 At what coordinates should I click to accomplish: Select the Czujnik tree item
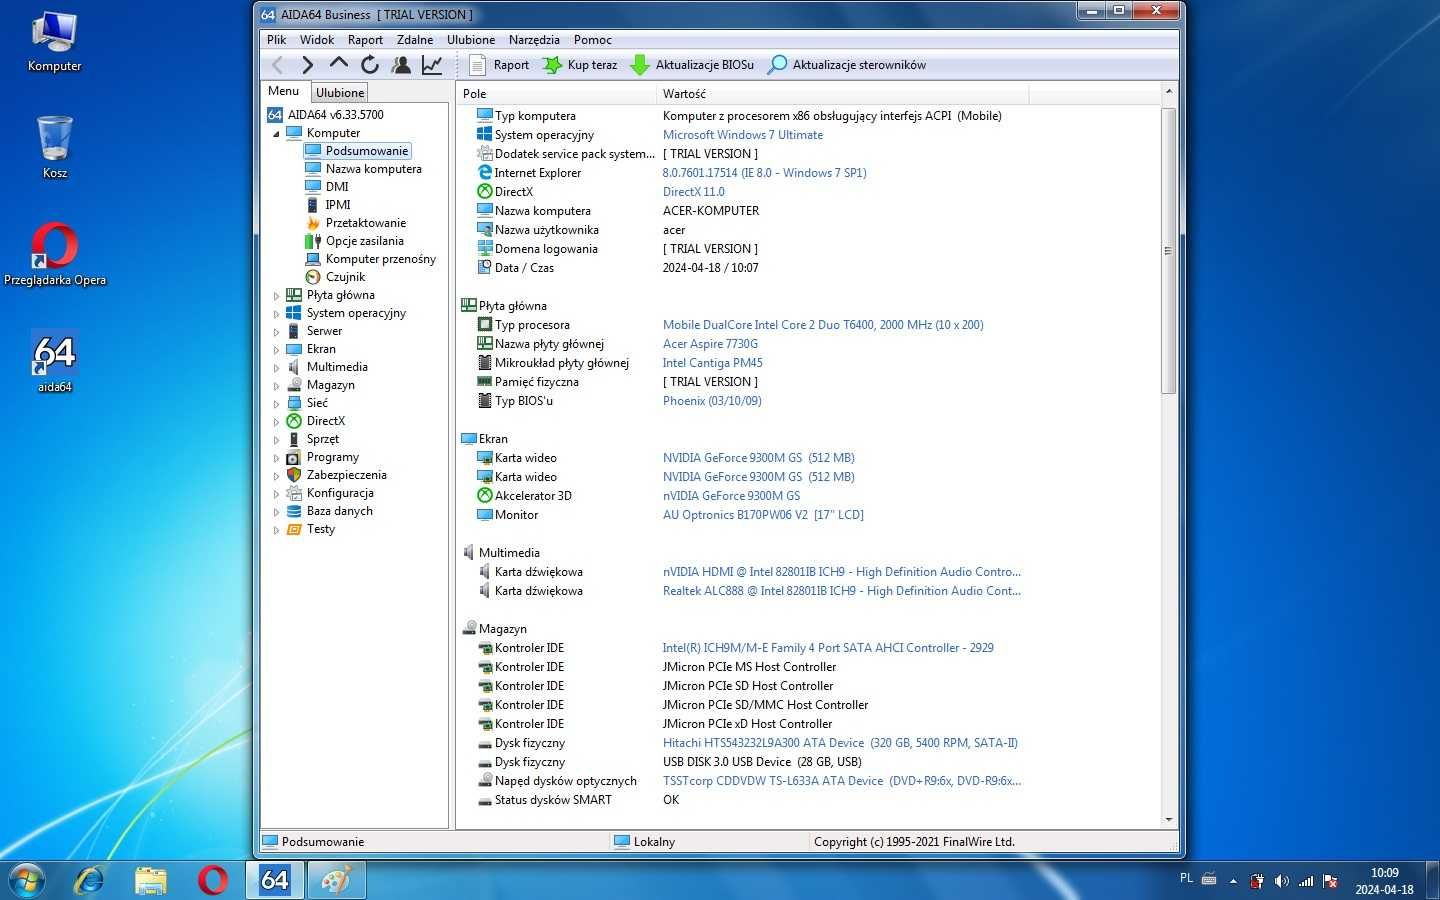click(x=345, y=277)
